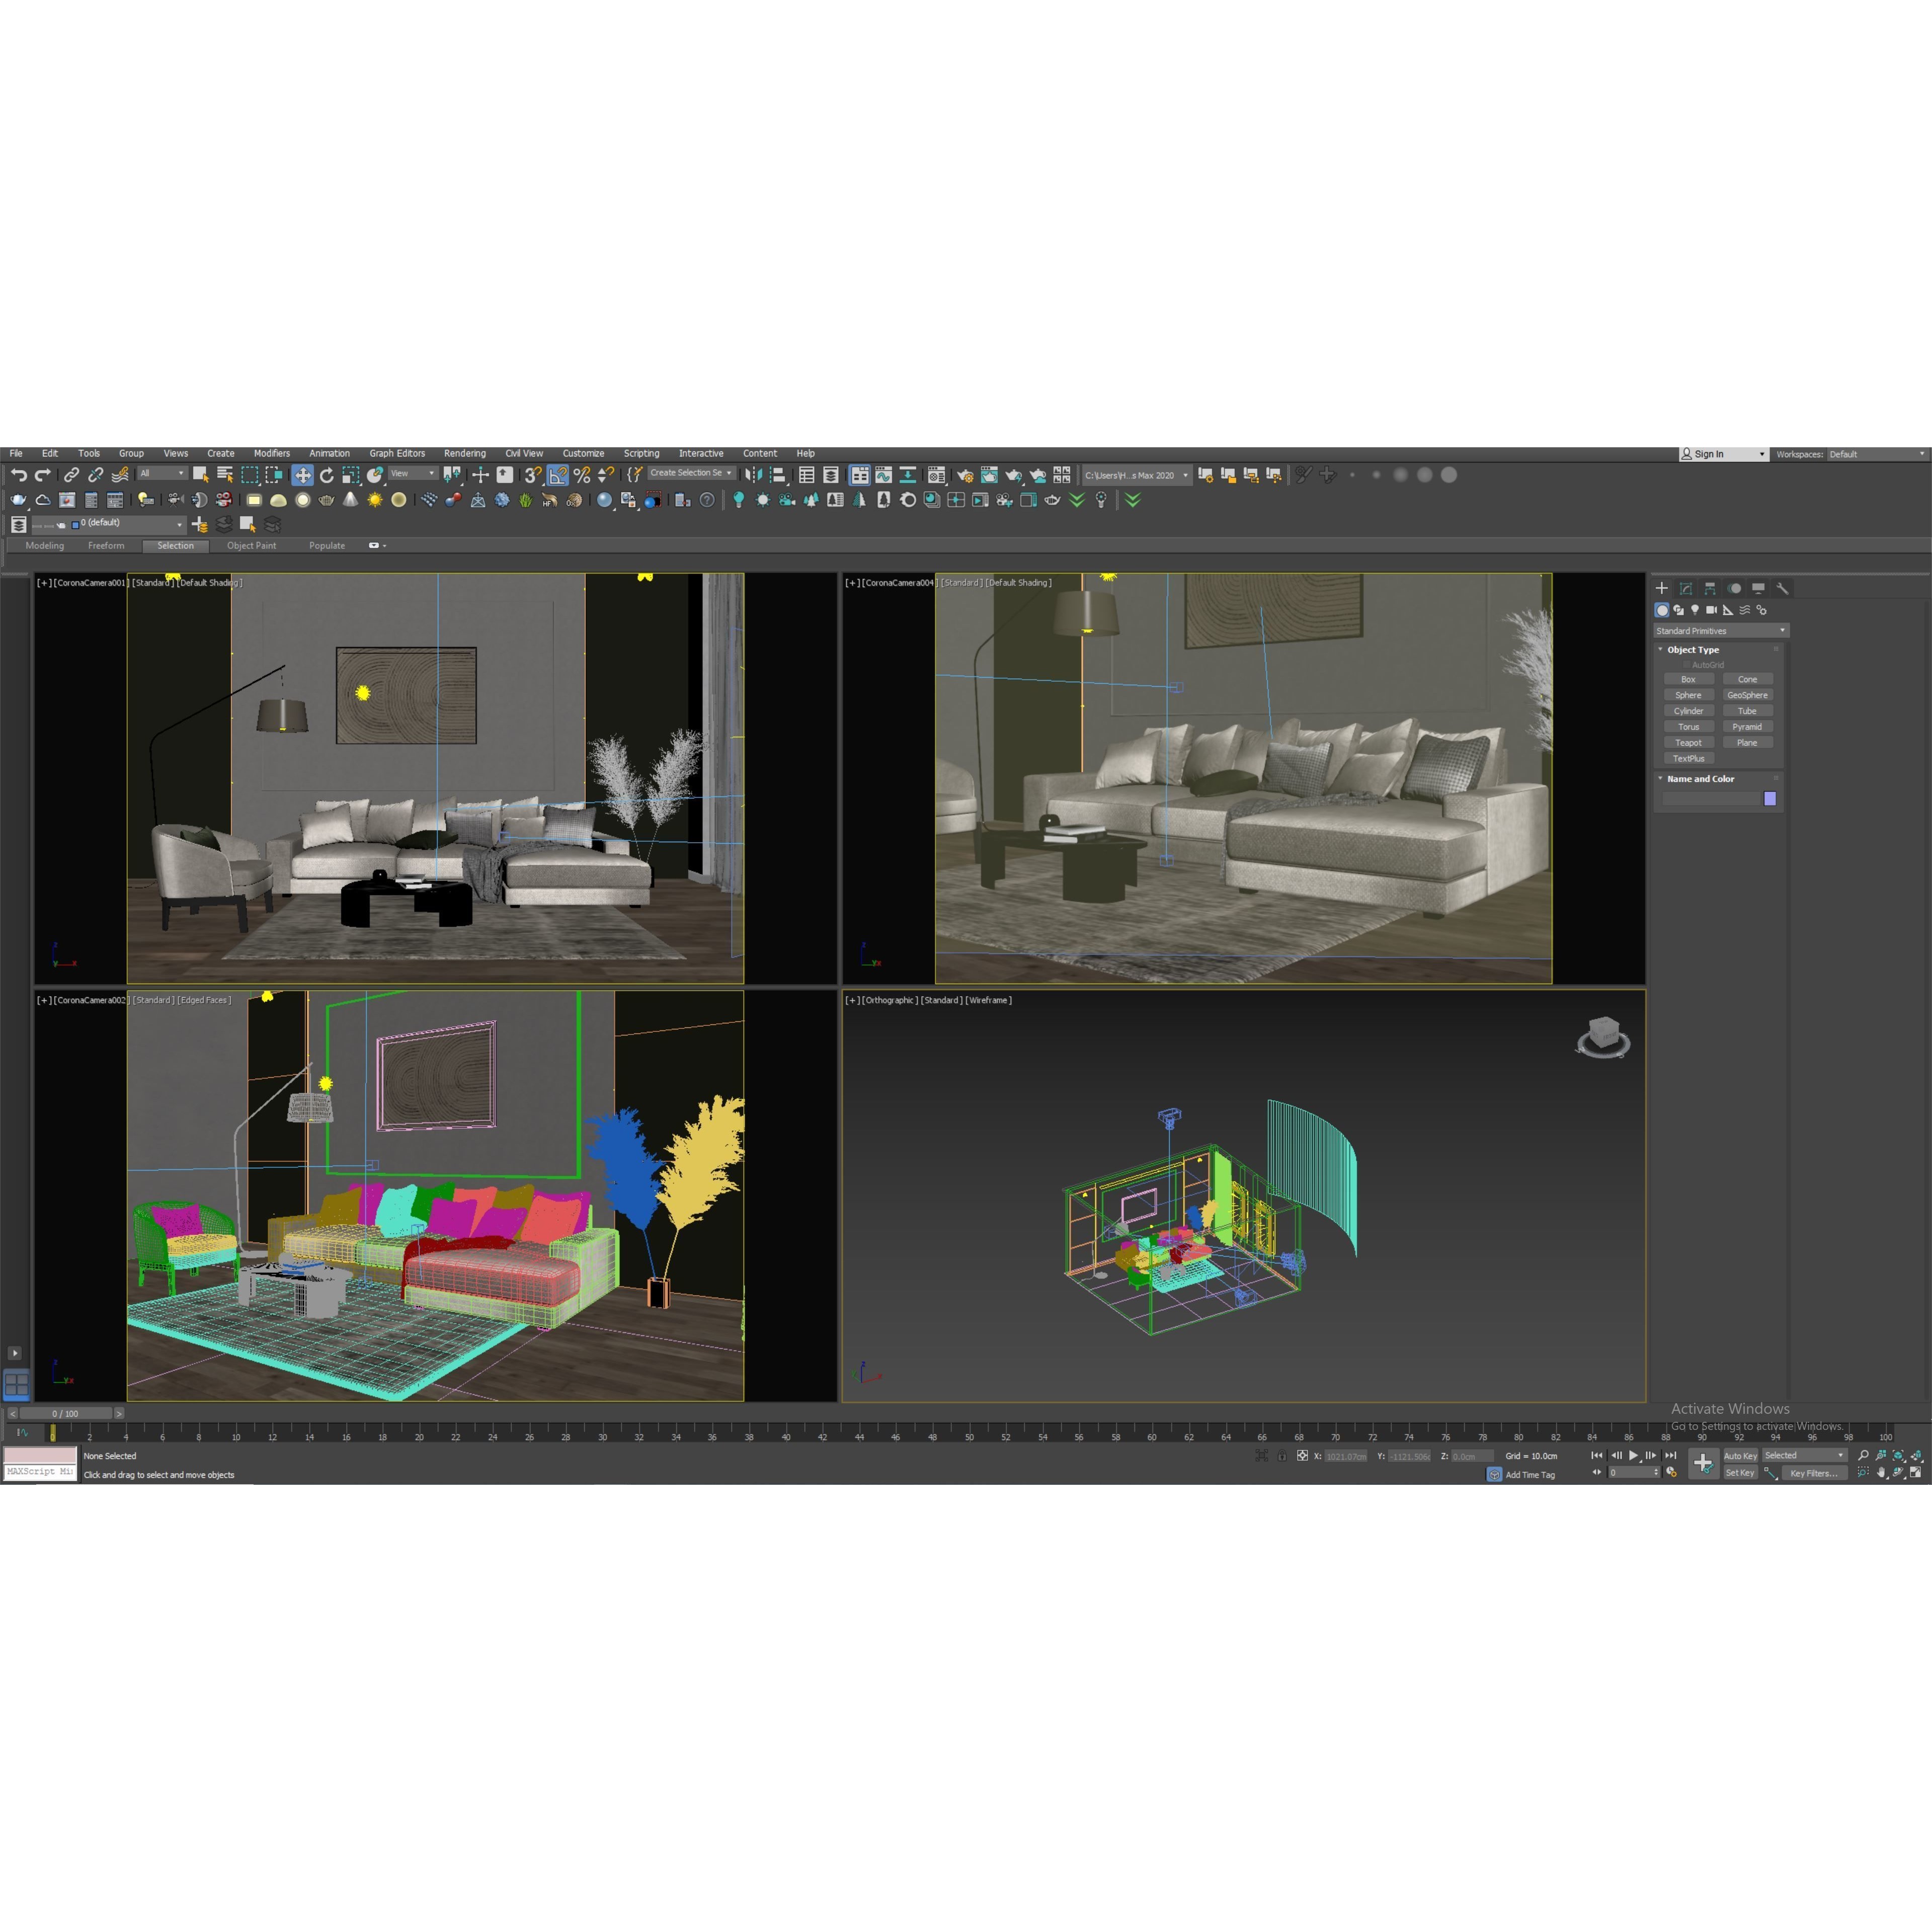This screenshot has height=1932, width=1932.
Task: Open the Rendering menu
Action: pos(465,453)
